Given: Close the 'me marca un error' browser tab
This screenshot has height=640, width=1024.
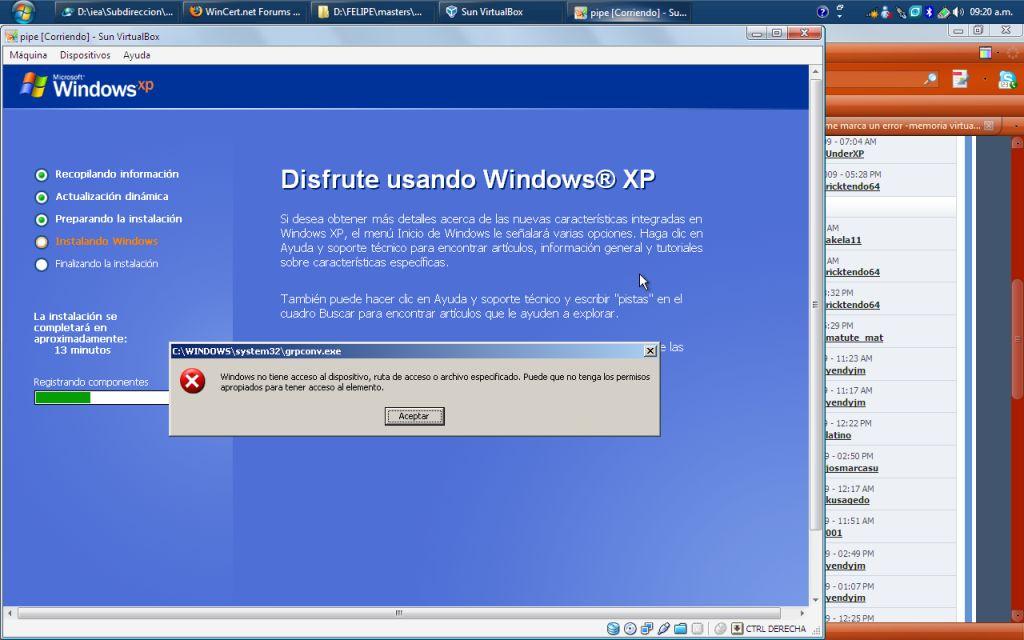Looking at the screenshot, I should point(989,125).
